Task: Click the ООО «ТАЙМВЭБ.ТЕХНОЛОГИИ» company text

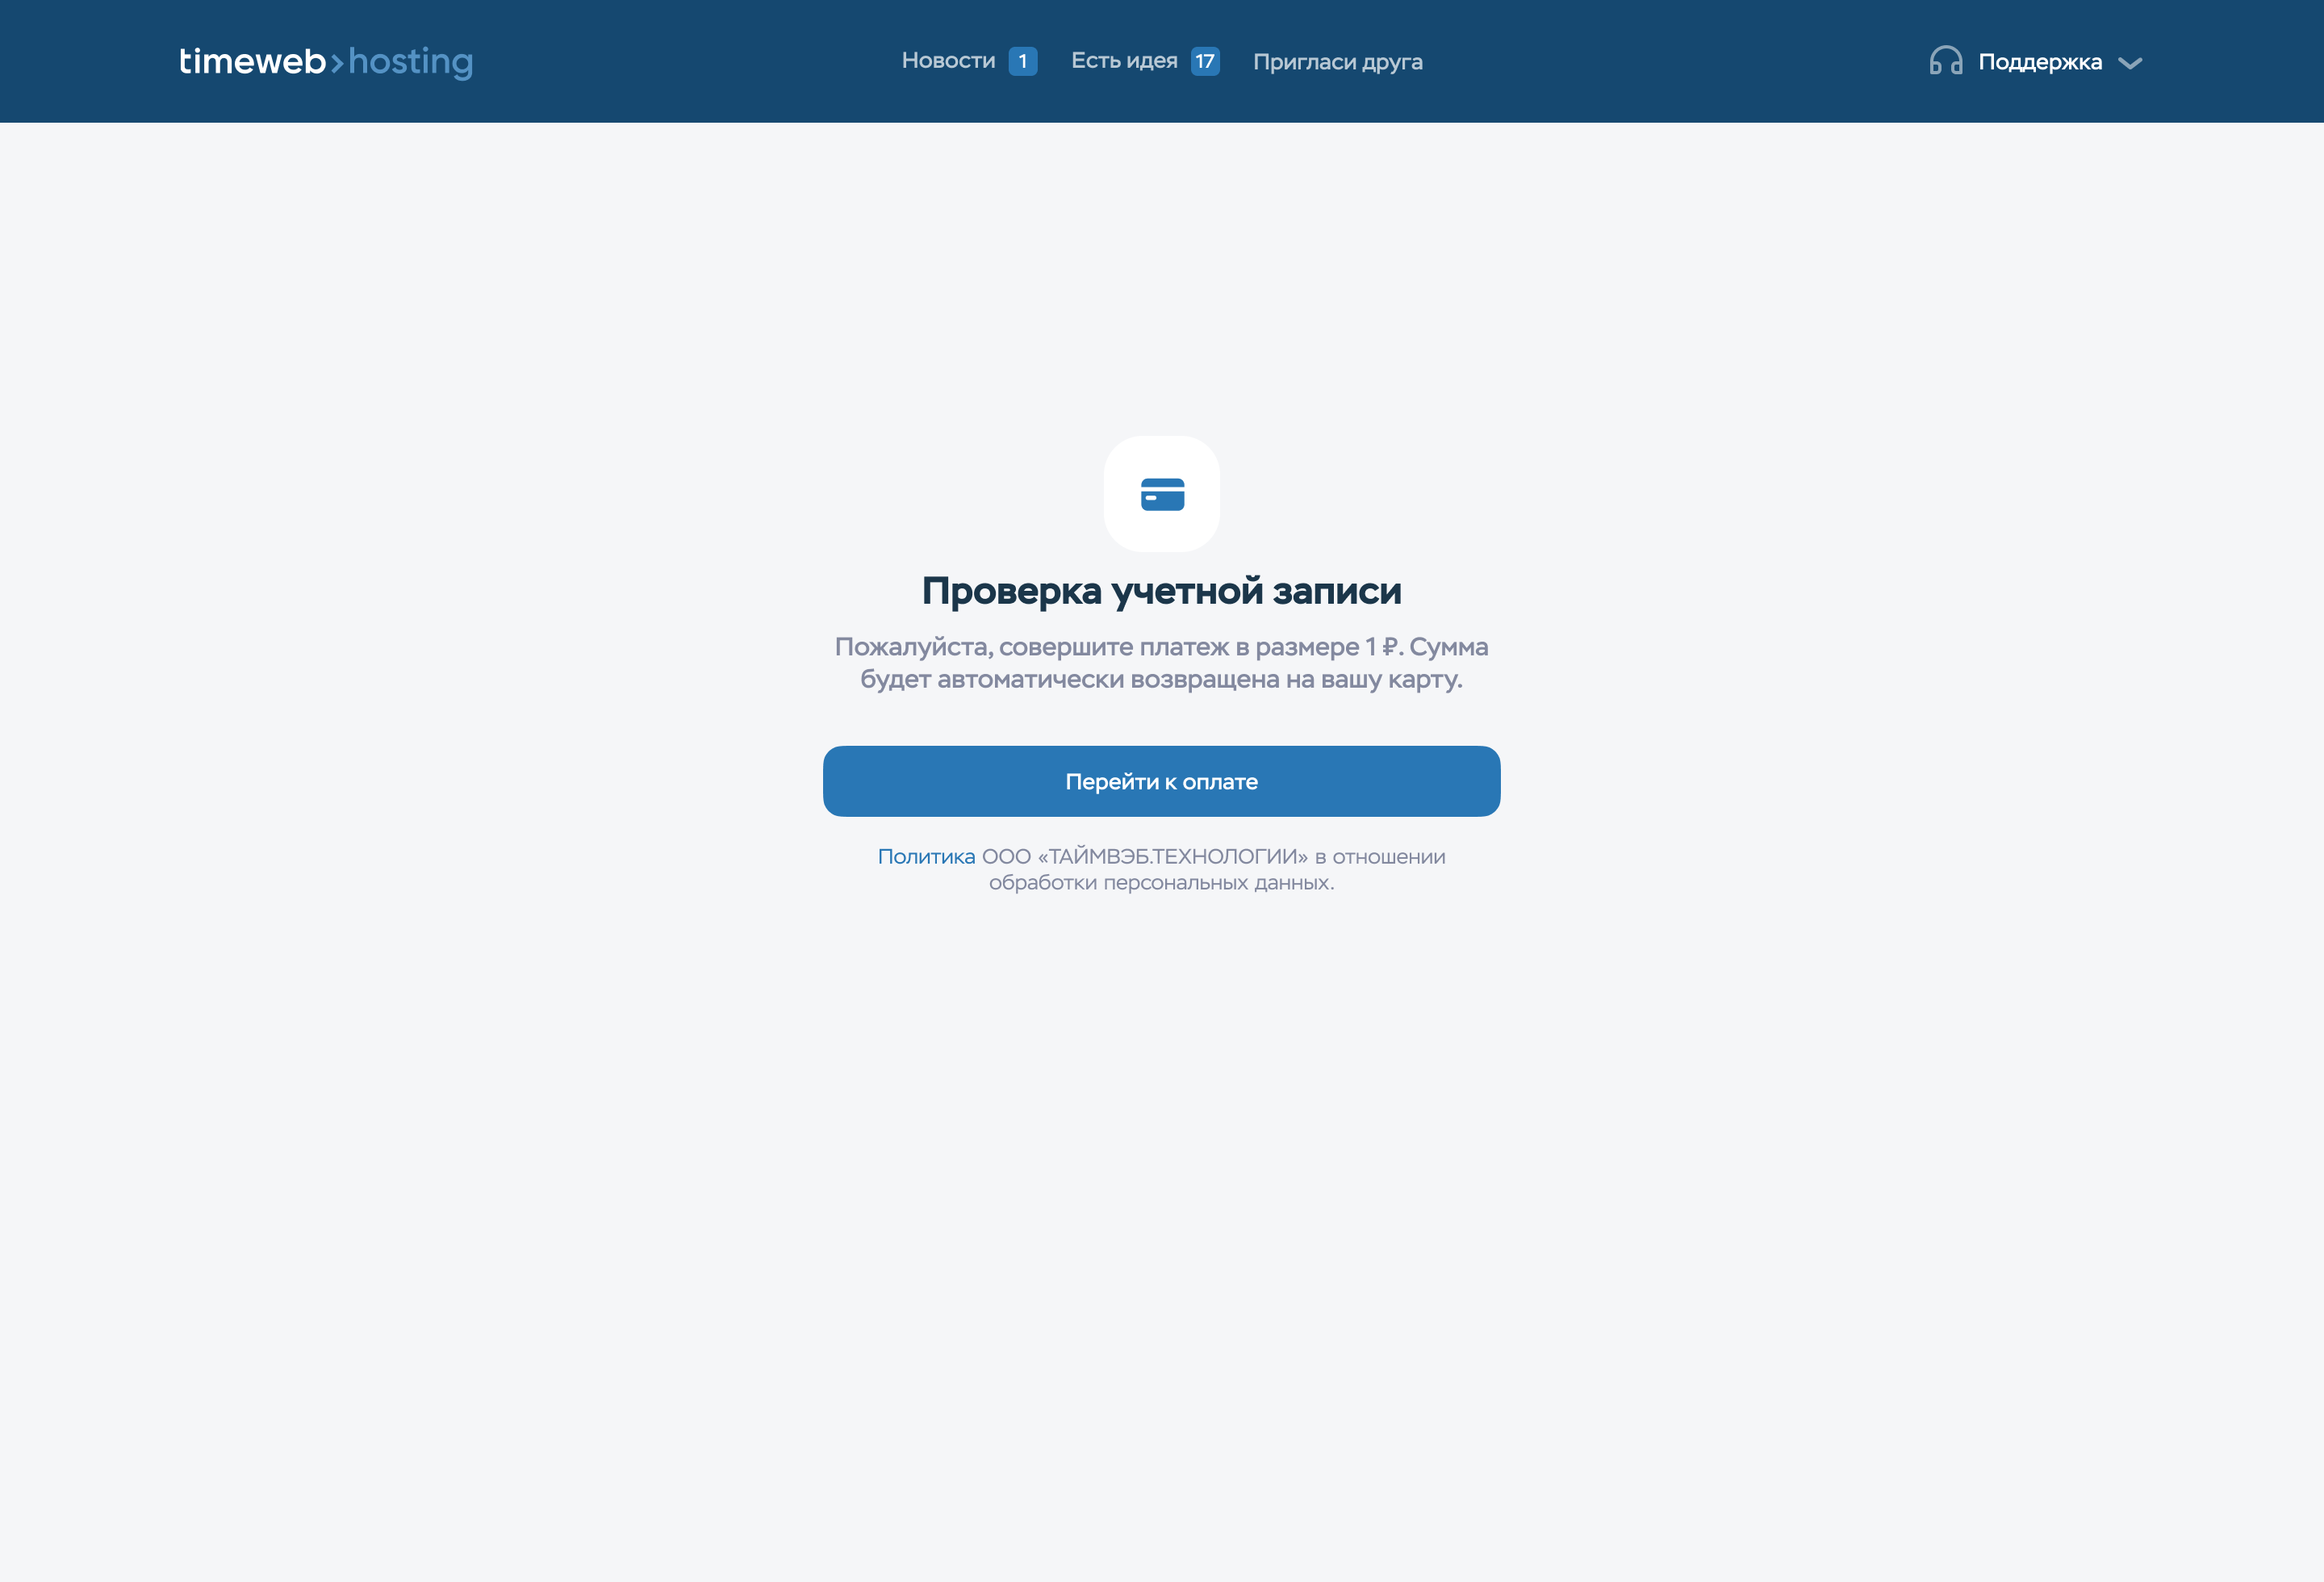Action: click(1144, 856)
